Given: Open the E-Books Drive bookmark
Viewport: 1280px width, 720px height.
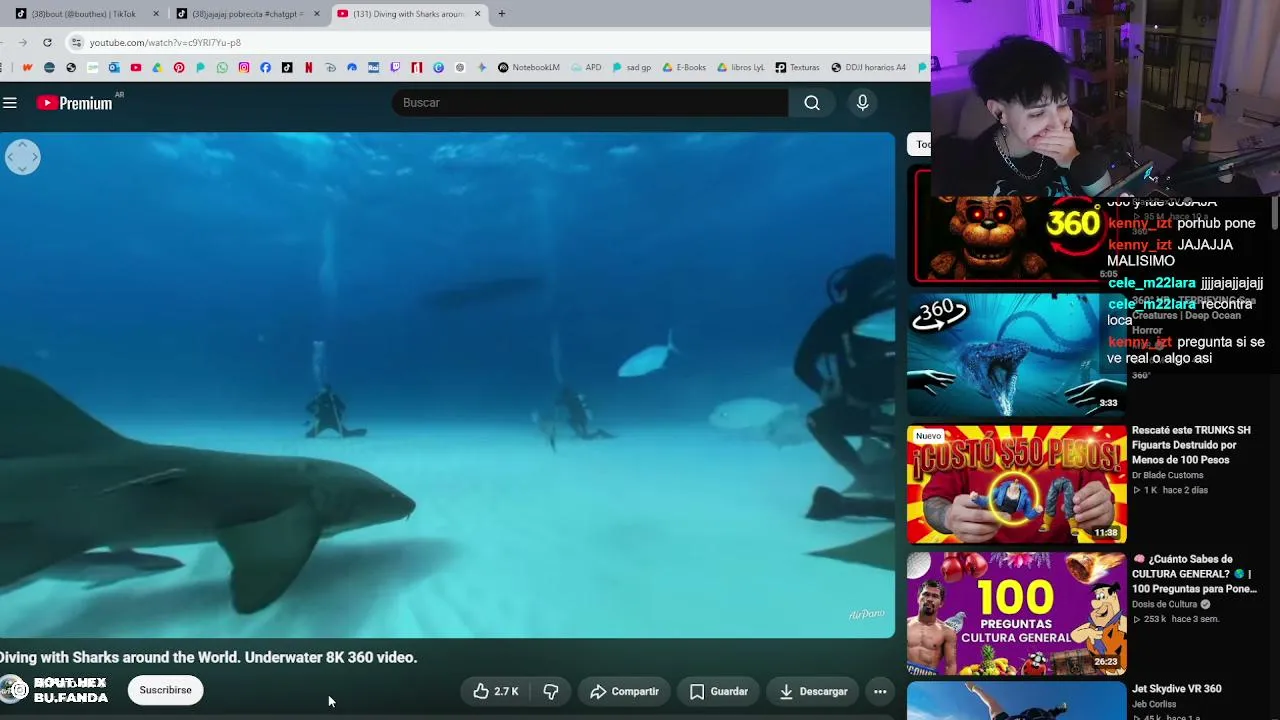Looking at the screenshot, I should [x=684, y=68].
